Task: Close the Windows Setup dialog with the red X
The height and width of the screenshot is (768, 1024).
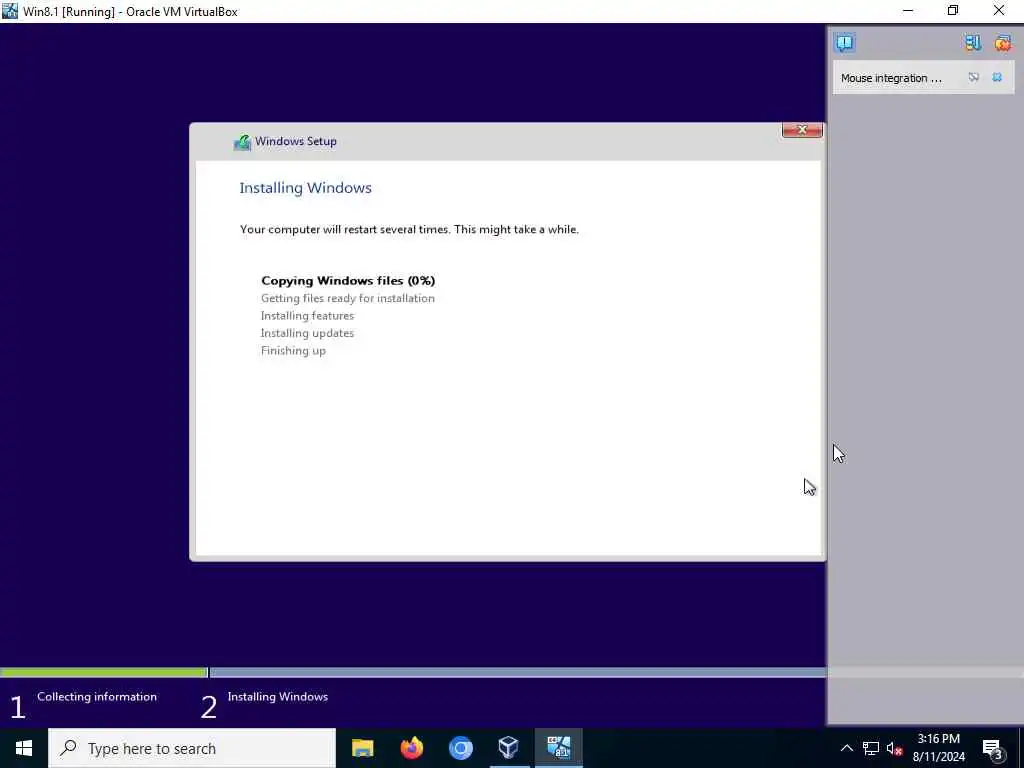Action: pos(802,129)
